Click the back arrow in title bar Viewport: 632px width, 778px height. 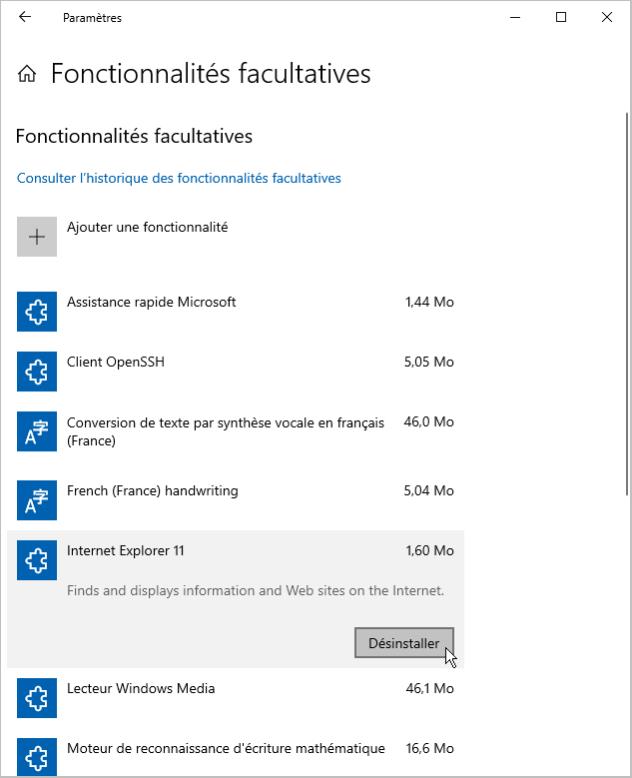(25, 17)
